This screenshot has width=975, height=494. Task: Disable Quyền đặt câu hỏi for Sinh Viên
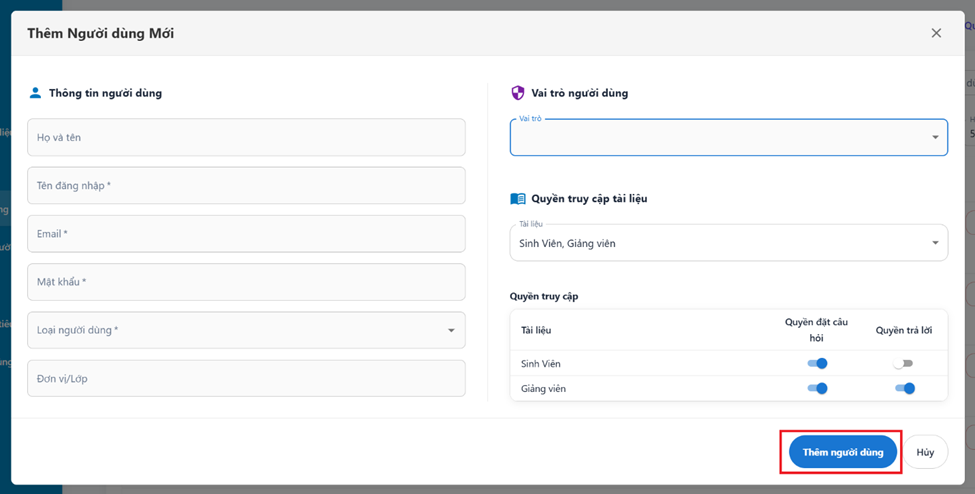(x=817, y=364)
